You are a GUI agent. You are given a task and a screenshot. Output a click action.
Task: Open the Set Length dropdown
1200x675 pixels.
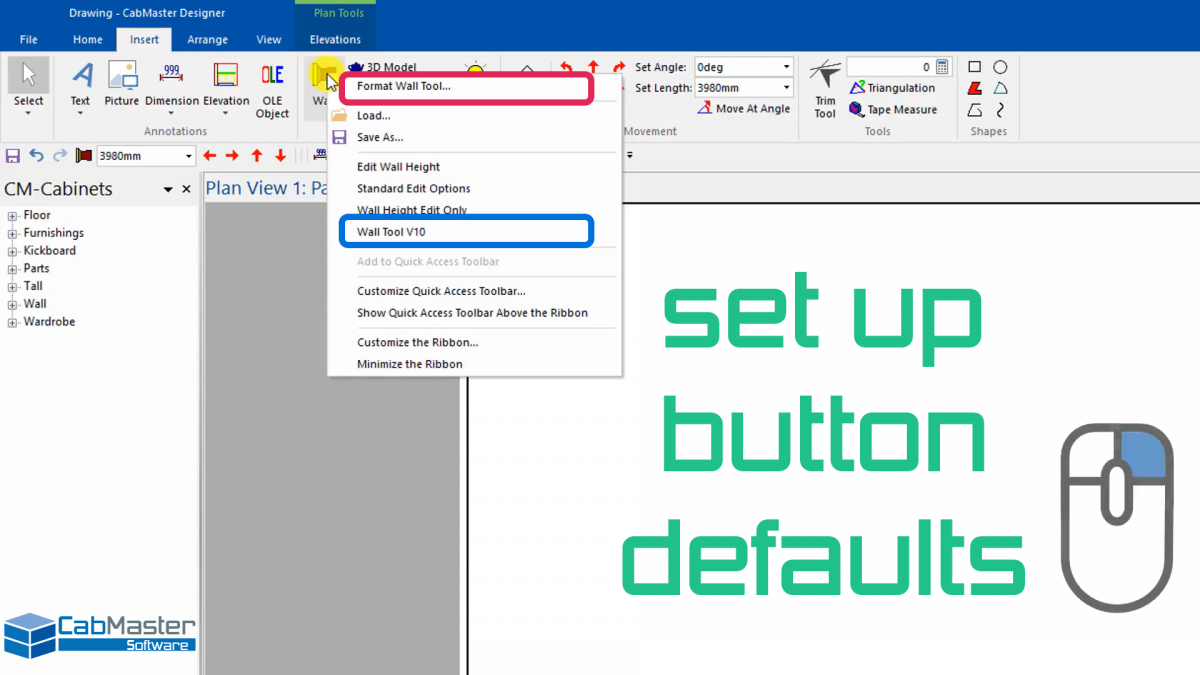pos(786,88)
